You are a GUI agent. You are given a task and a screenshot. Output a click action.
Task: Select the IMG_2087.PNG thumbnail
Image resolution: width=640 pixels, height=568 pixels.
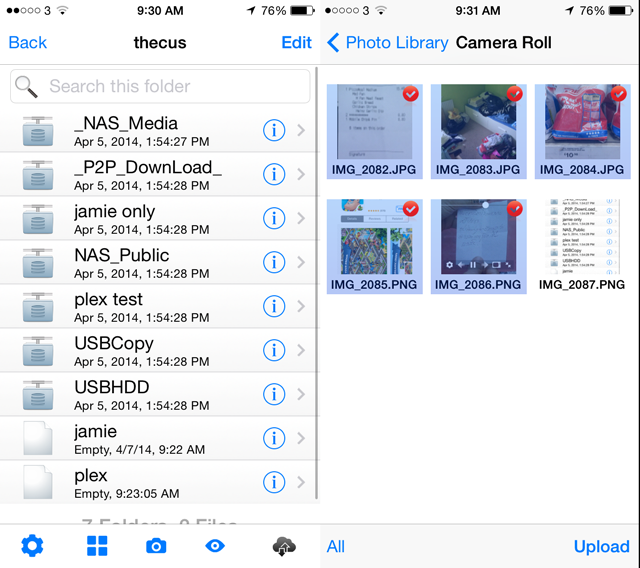pyautogui.click(x=583, y=236)
